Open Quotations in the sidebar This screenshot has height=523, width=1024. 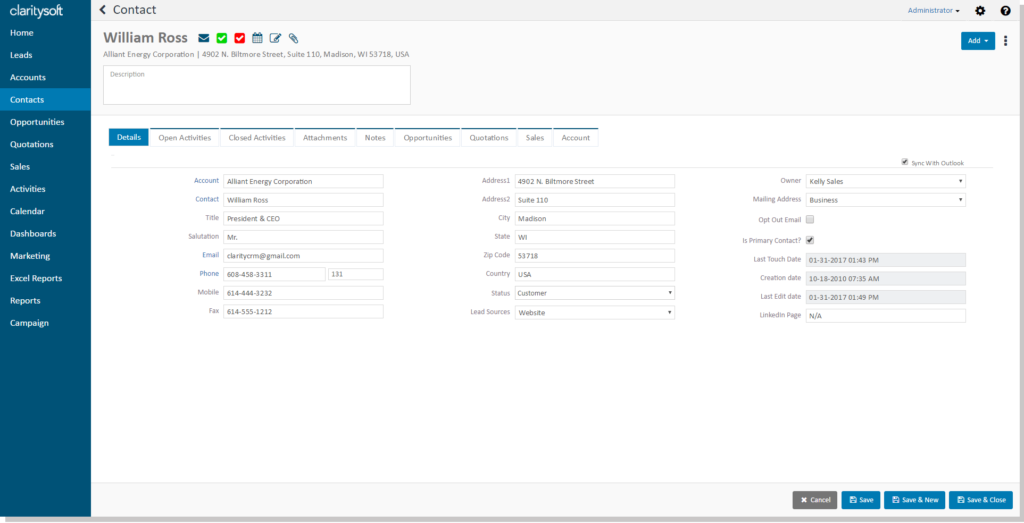coord(45,144)
